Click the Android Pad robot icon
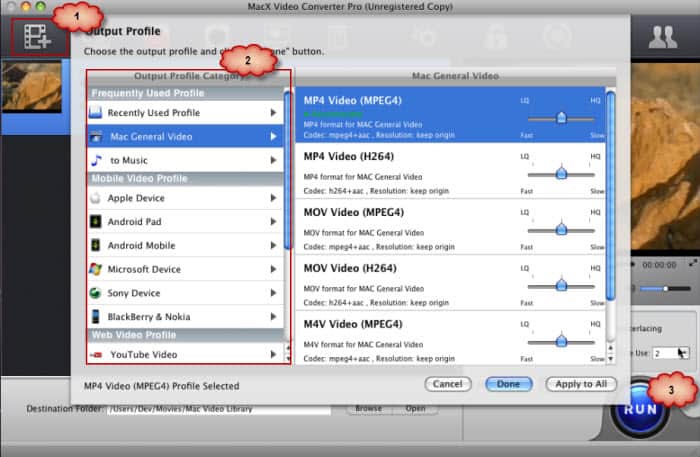The width and height of the screenshot is (700, 457). (96, 222)
